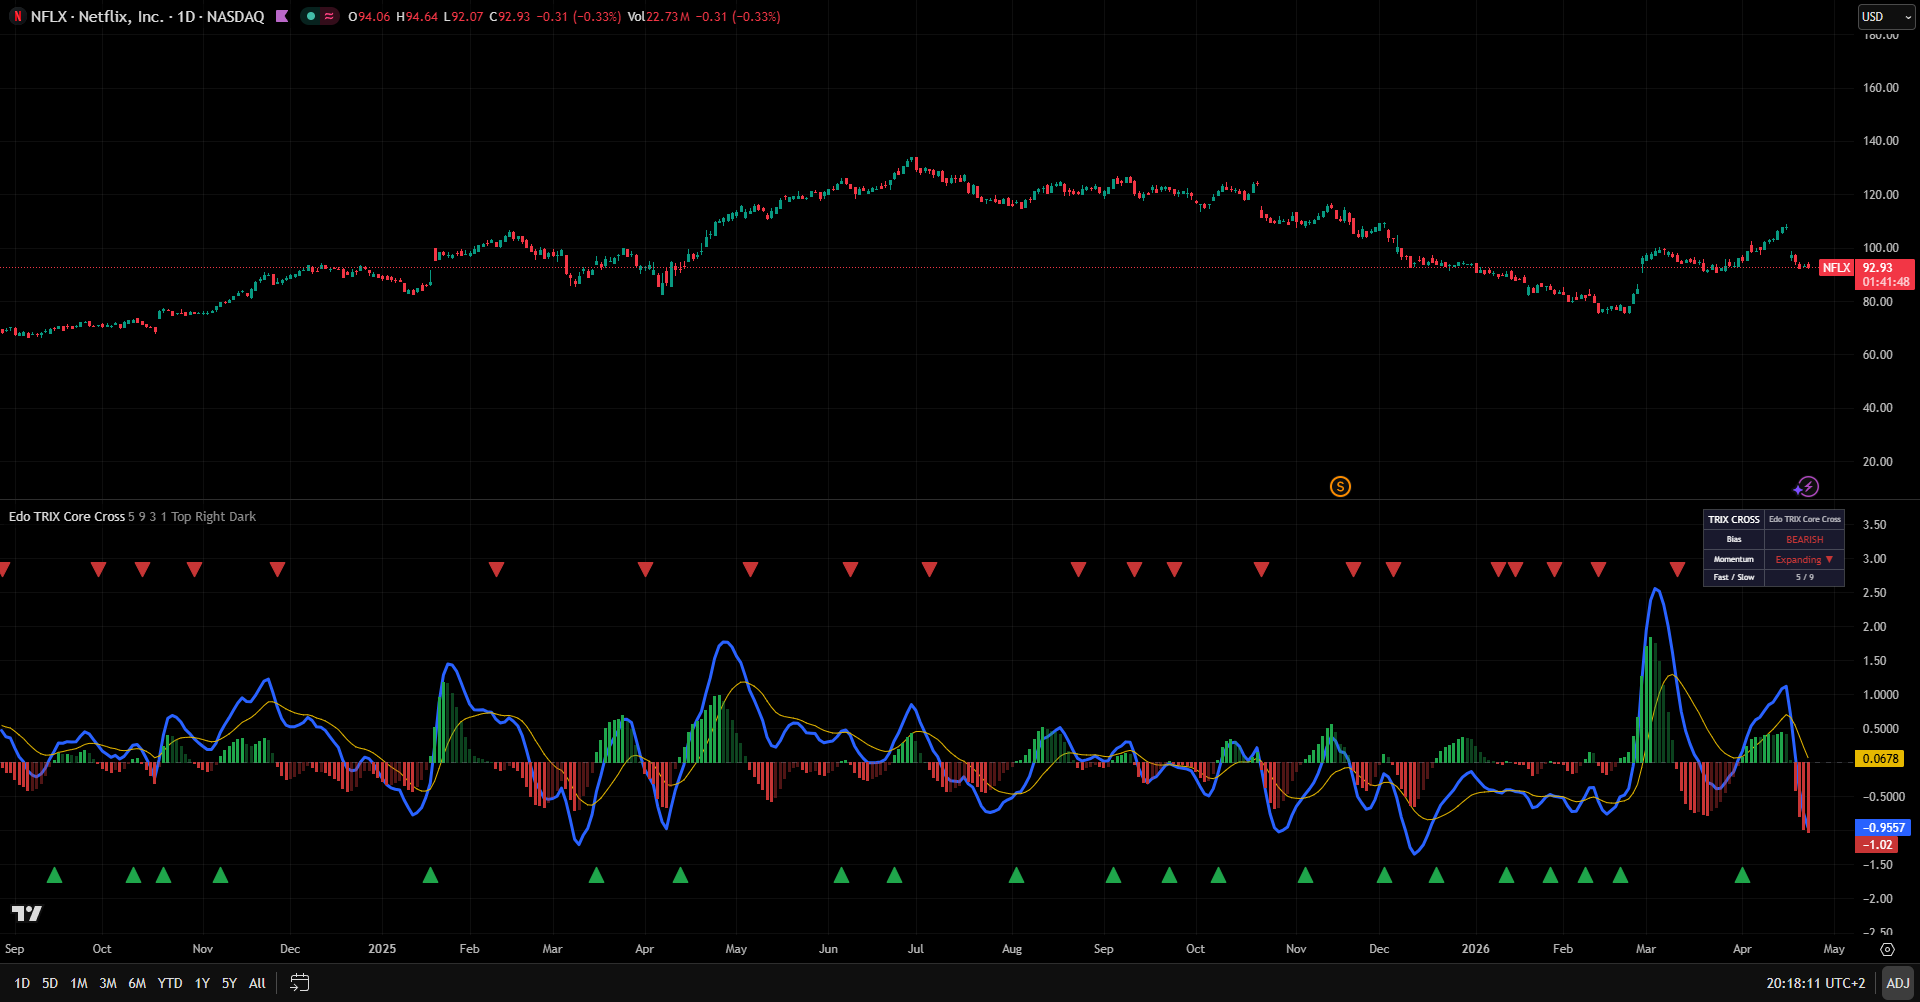The image size is (1920, 1002).
Task: Click the 2026 label on the time axis
Action: click(1475, 949)
